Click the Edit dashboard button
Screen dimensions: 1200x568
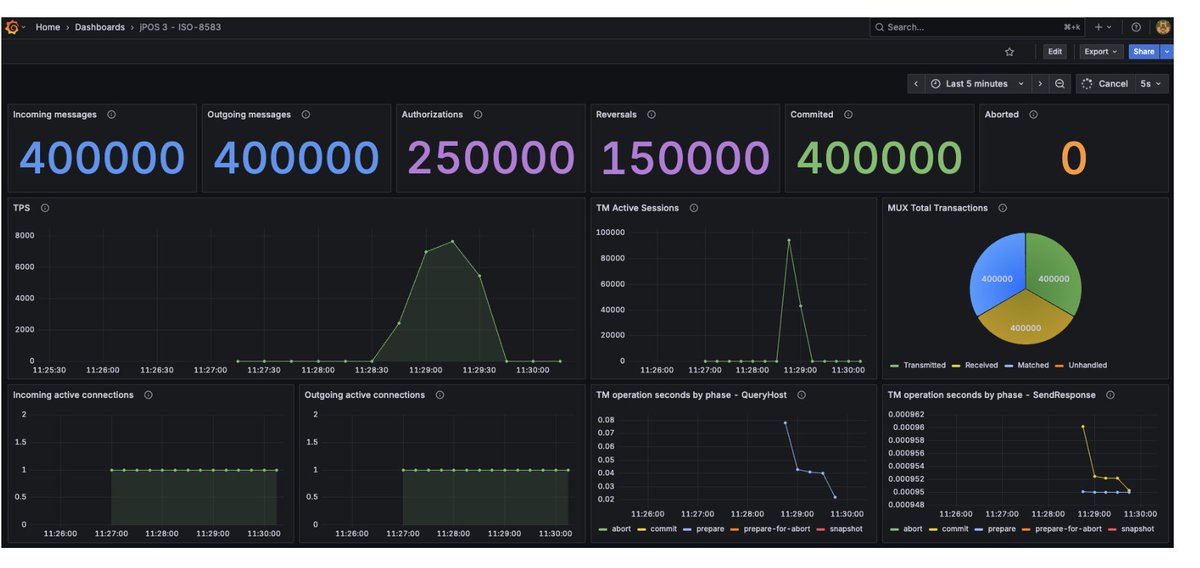click(x=1055, y=52)
